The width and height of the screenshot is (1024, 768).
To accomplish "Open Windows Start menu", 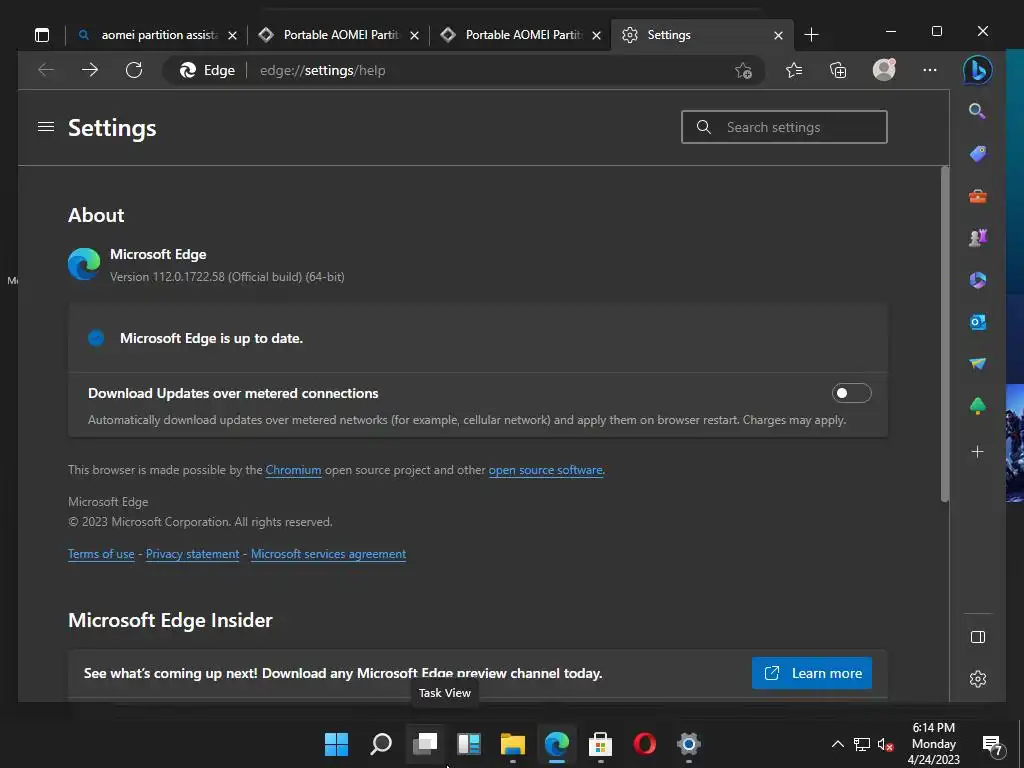I will 336,743.
